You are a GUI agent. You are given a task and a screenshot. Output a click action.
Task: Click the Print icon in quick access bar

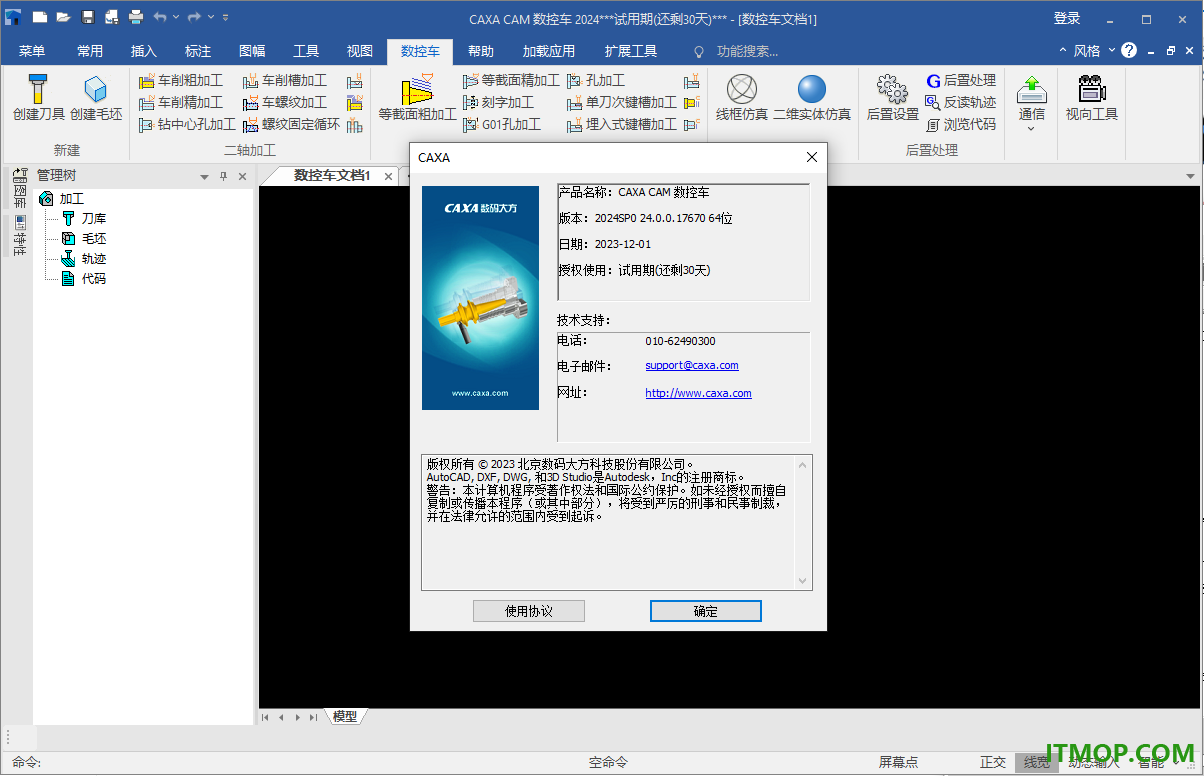click(x=136, y=17)
